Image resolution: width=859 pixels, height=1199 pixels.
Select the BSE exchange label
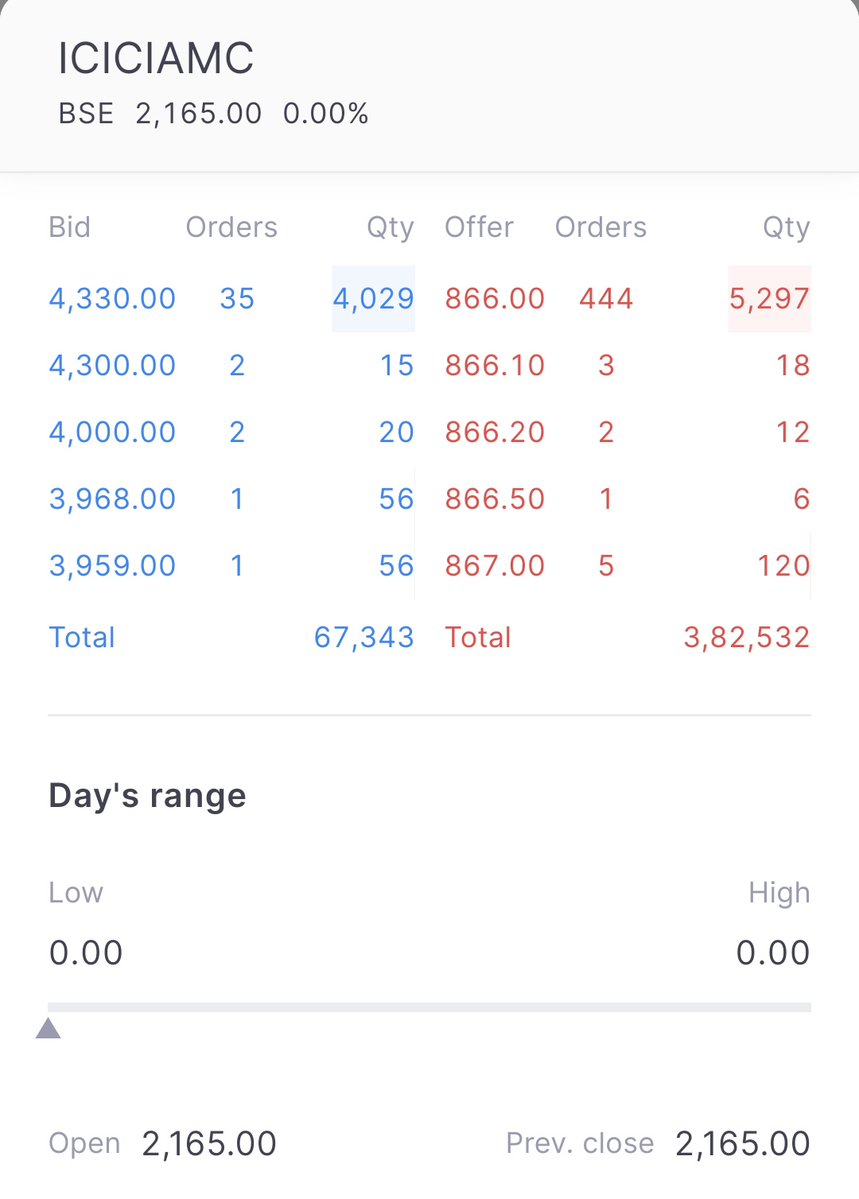[86, 114]
